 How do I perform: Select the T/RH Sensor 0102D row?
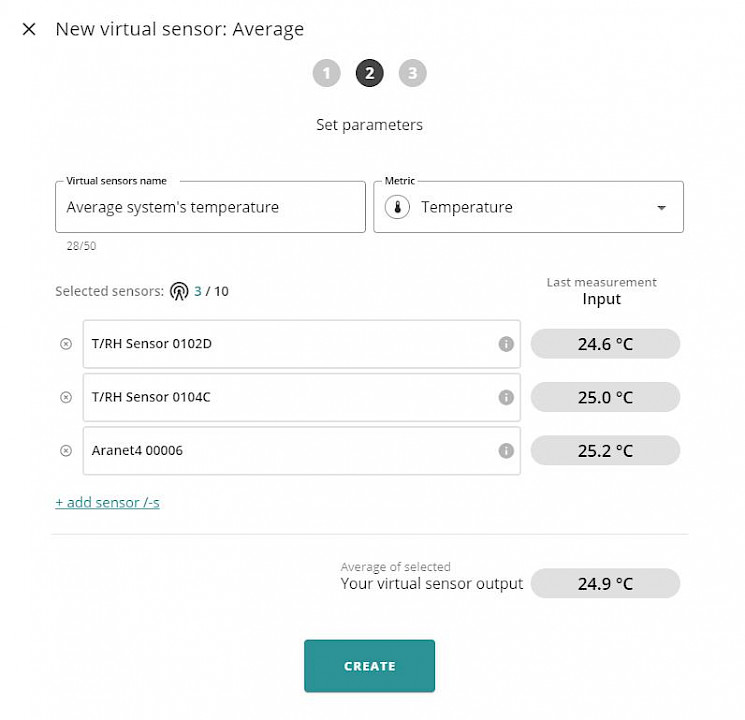pyautogui.click(x=302, y=344)
